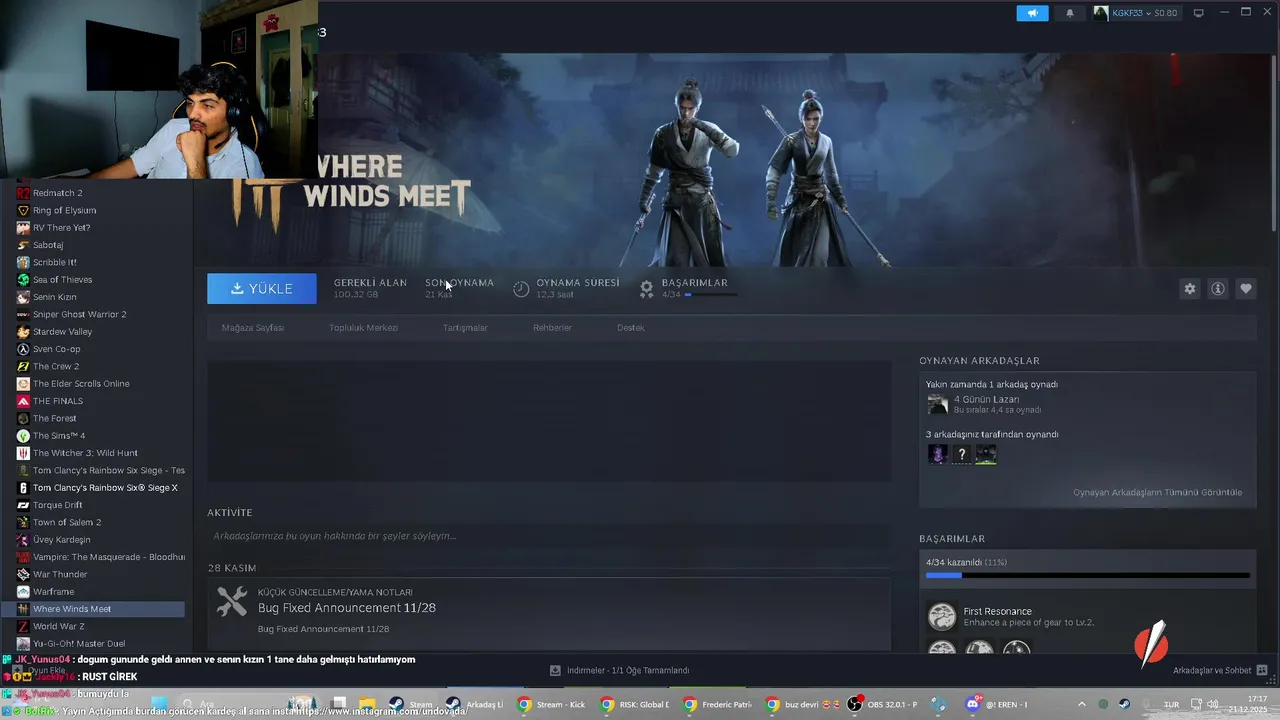This screenshot has height=720, width=1280.
Task: Click the Torque Drift game icon
Action: click(23, 505)
